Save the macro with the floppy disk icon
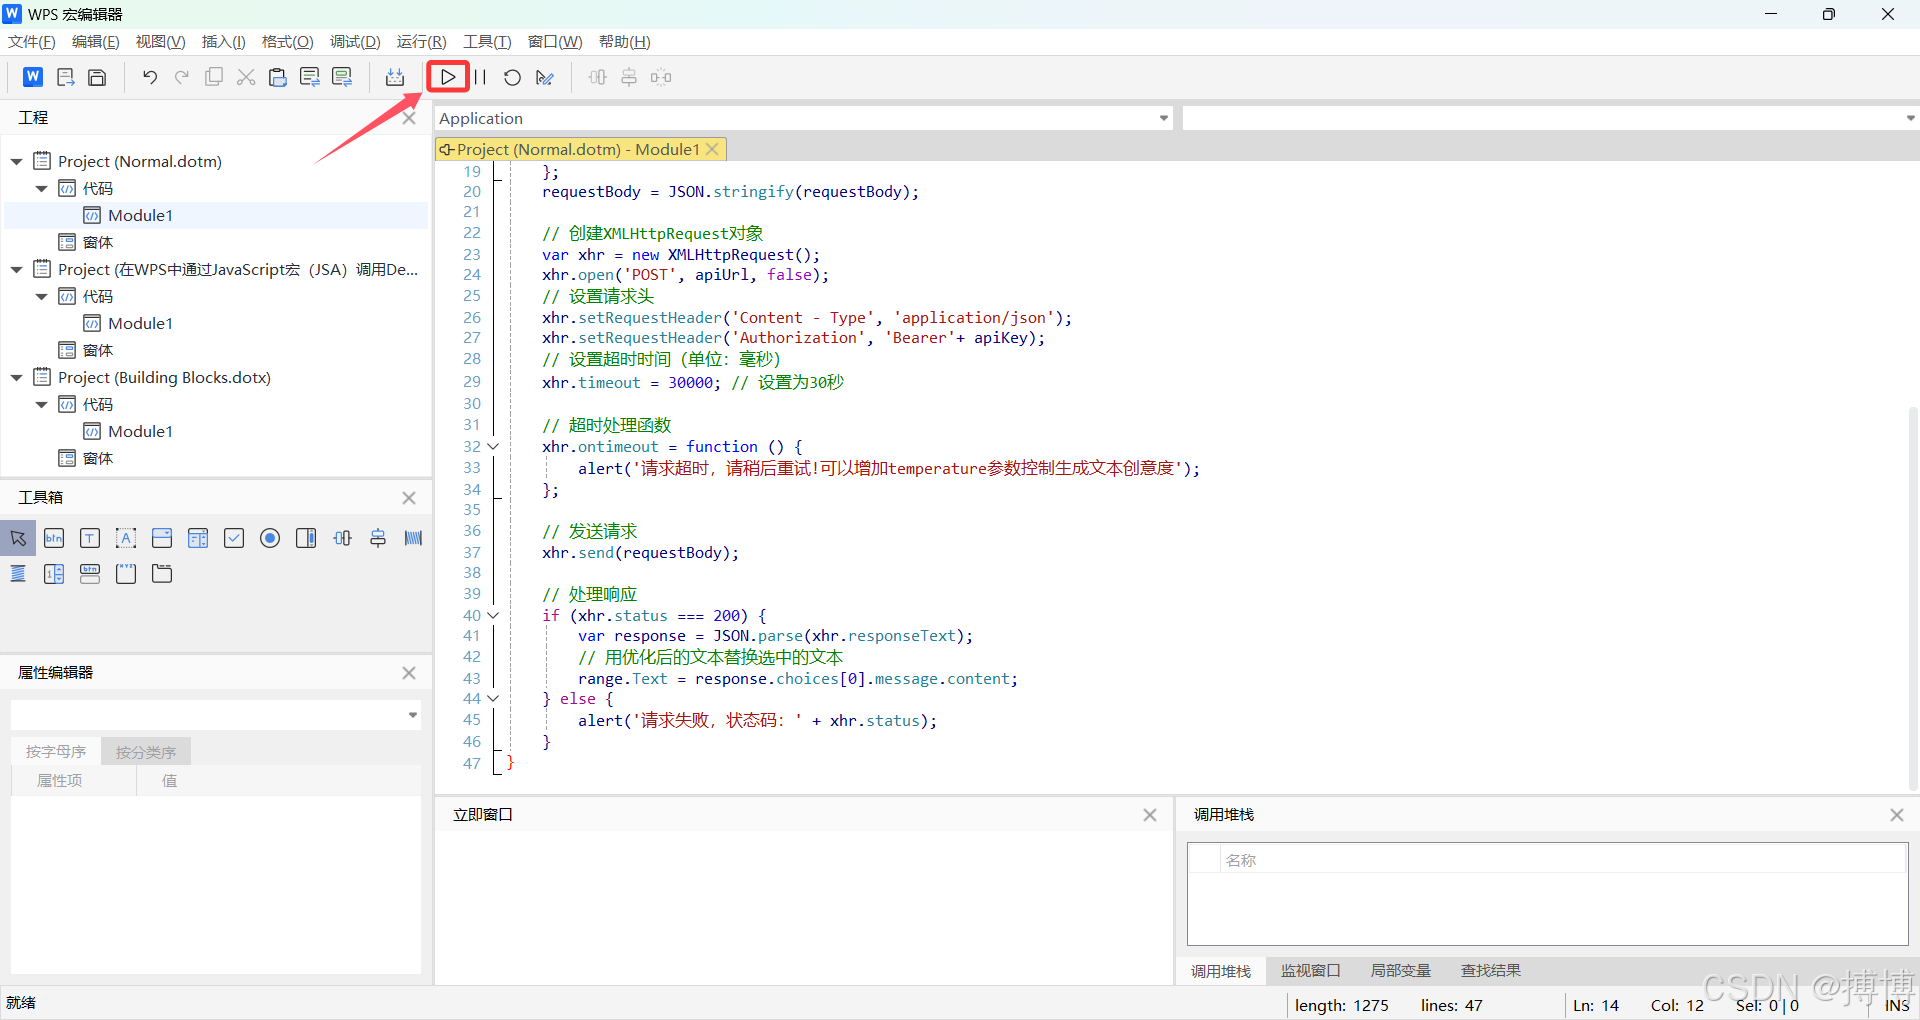 pos(97,77)
